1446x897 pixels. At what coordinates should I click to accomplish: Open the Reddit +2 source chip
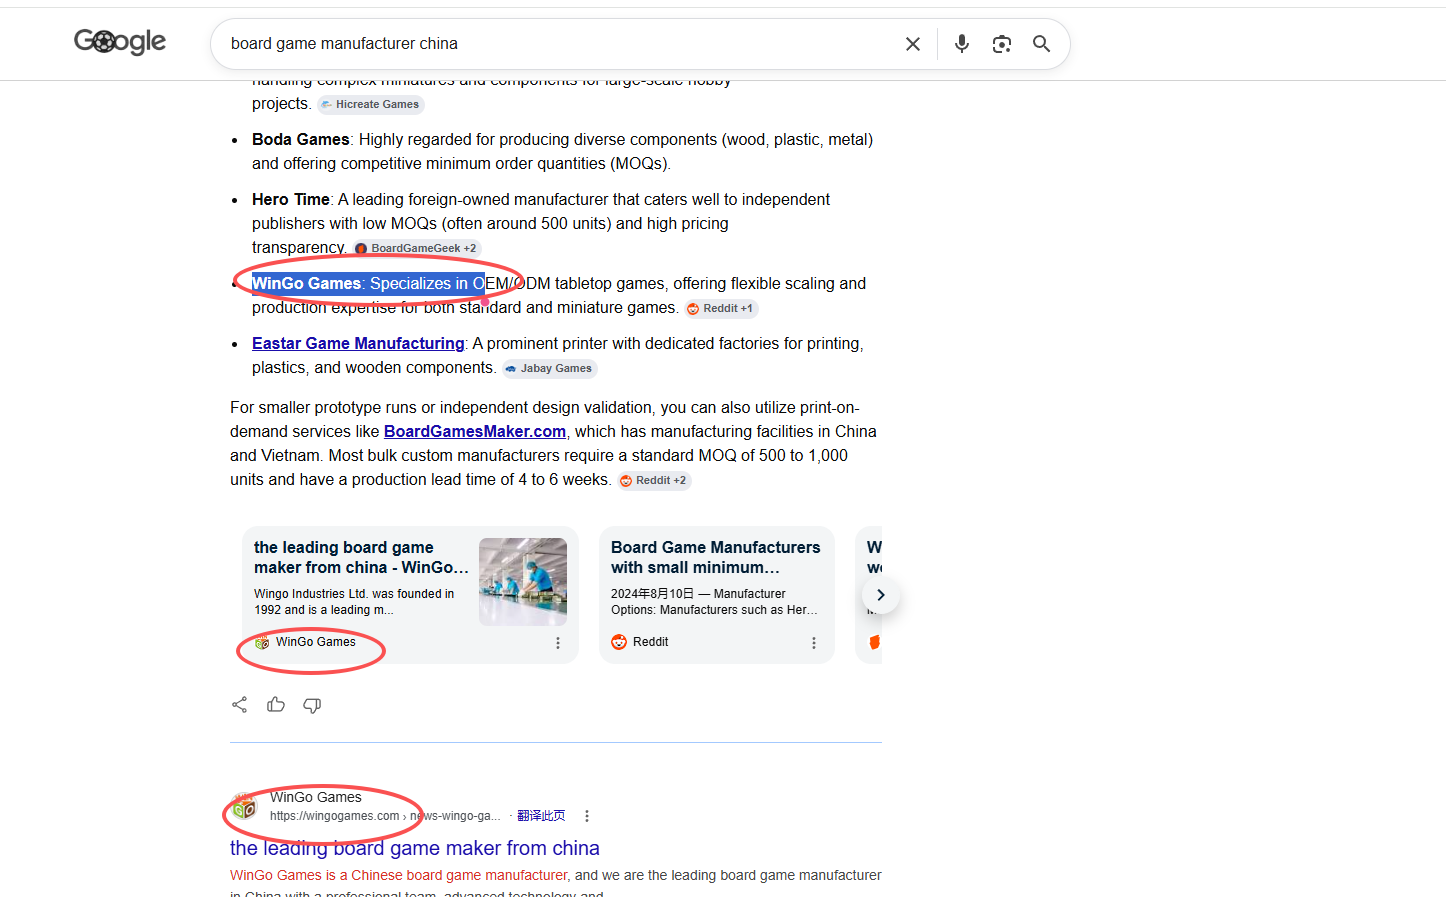[654, 480]
